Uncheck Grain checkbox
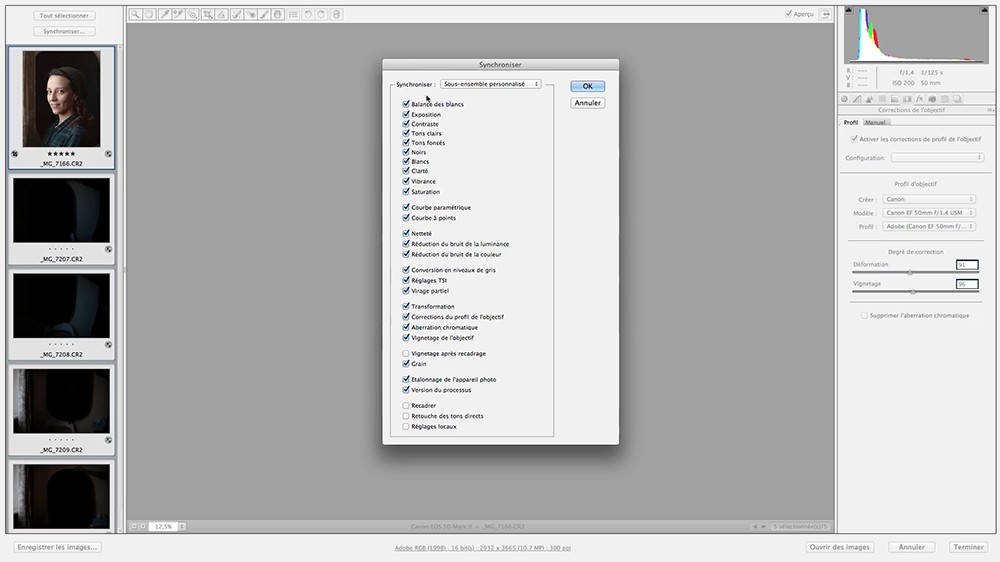 (x=406, y=364)
